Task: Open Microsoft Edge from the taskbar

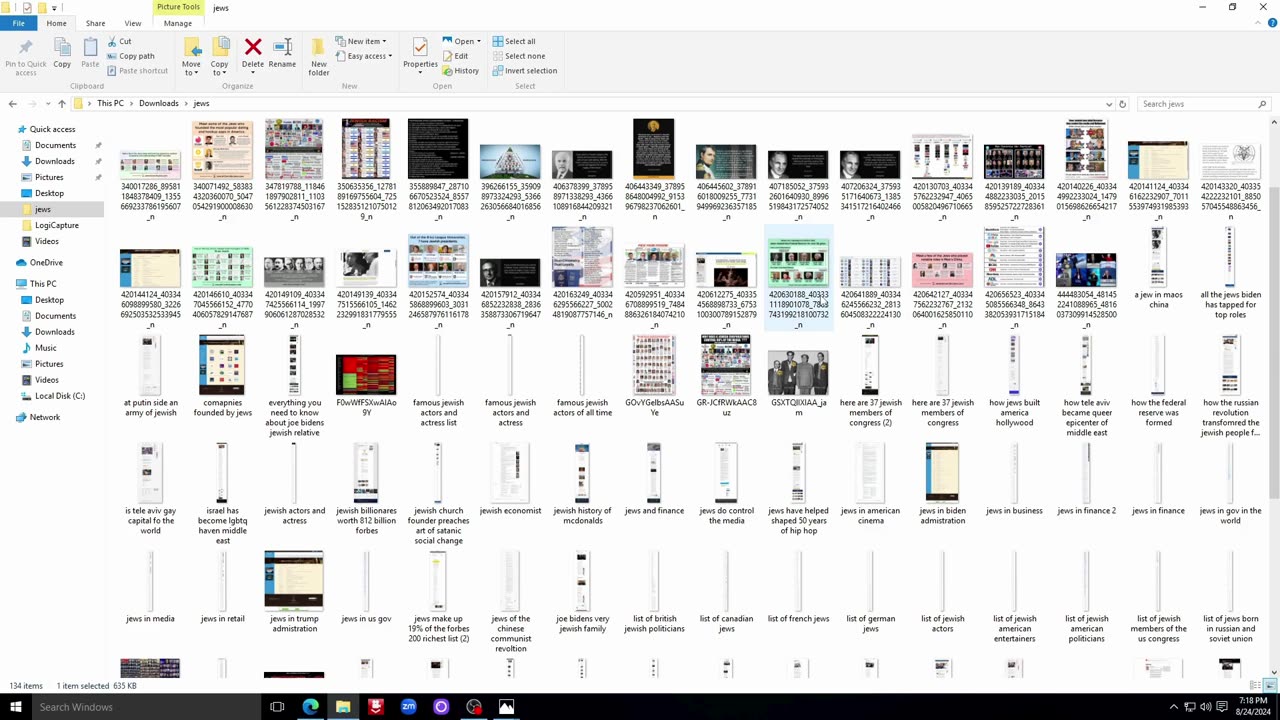Action: [x=310, y=707]
